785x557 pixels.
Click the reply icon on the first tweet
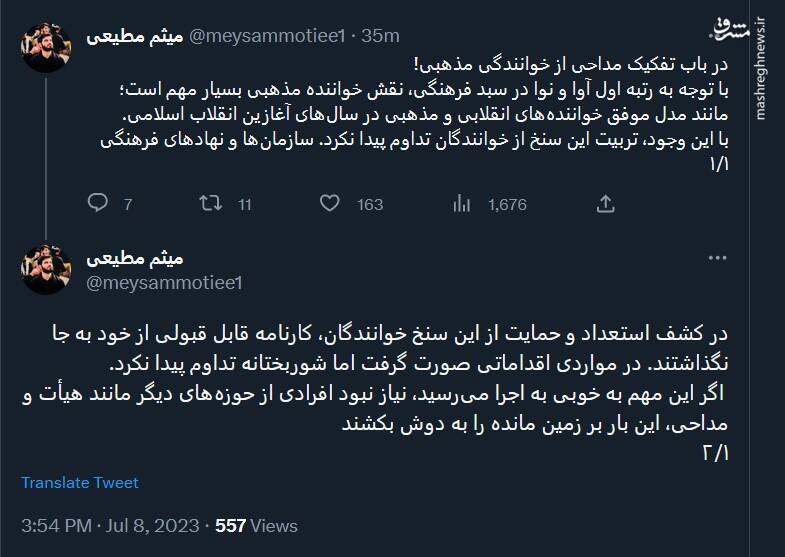pyautogui.click(x=97, y=204)
